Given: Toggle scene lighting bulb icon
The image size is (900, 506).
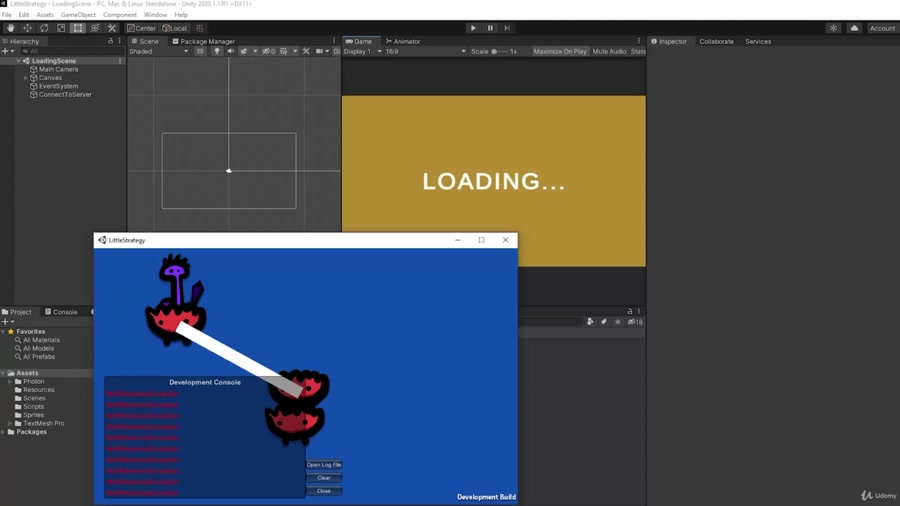Looking at the screenshot, I should click(x=216, y=51).
